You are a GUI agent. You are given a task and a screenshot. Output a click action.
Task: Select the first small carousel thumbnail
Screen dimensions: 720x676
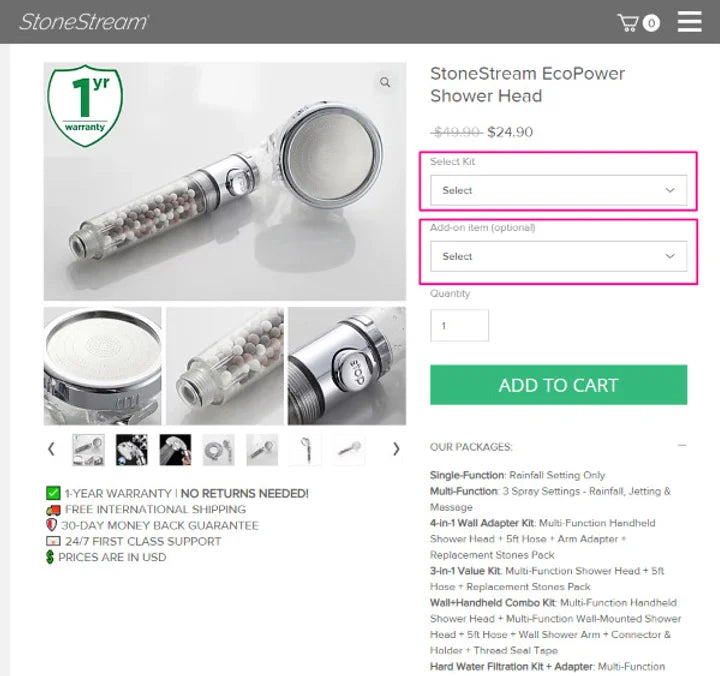point(88,450)
